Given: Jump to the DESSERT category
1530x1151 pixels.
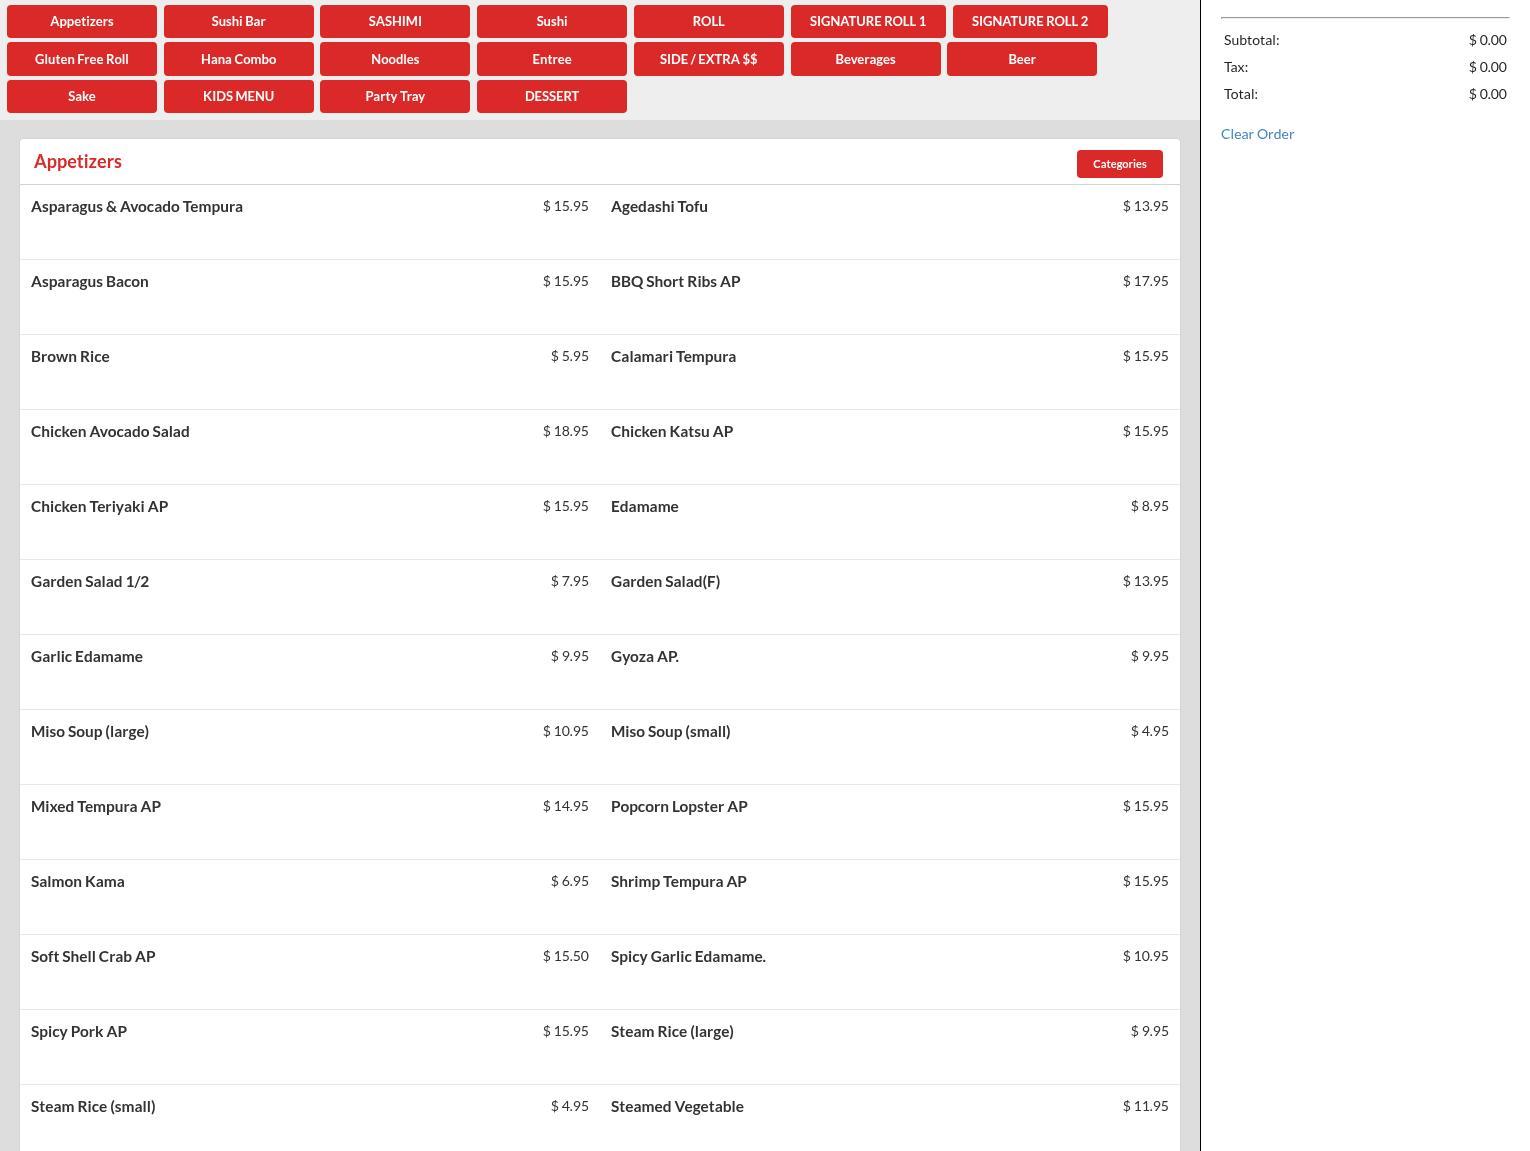Looking at the screenshot, I should click(x=551, y=96).
